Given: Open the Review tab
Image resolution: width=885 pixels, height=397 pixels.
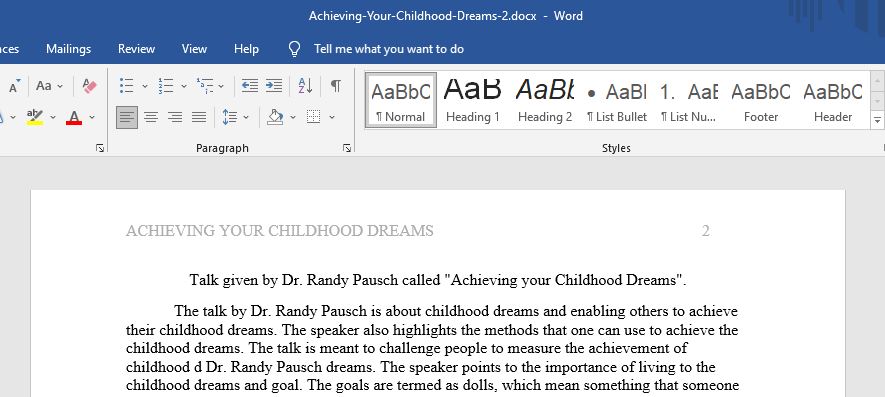Looking at the screenshot, I should [137, 49].
